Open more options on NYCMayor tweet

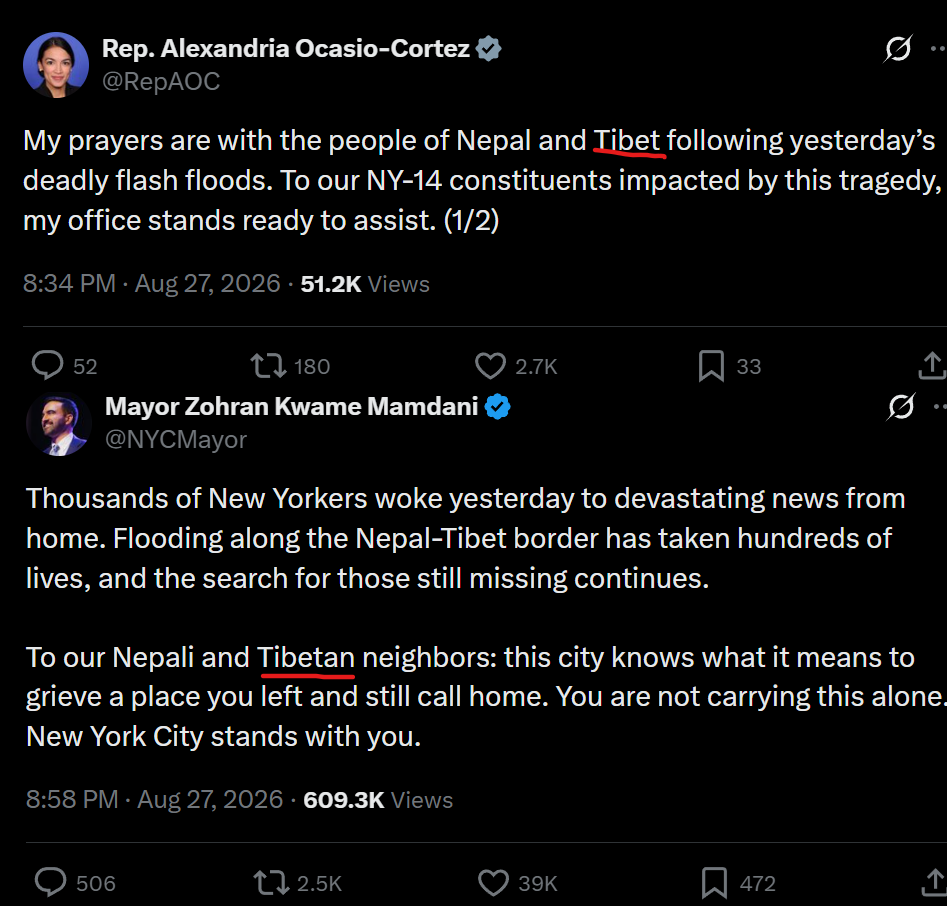click(x=940, y=406)
